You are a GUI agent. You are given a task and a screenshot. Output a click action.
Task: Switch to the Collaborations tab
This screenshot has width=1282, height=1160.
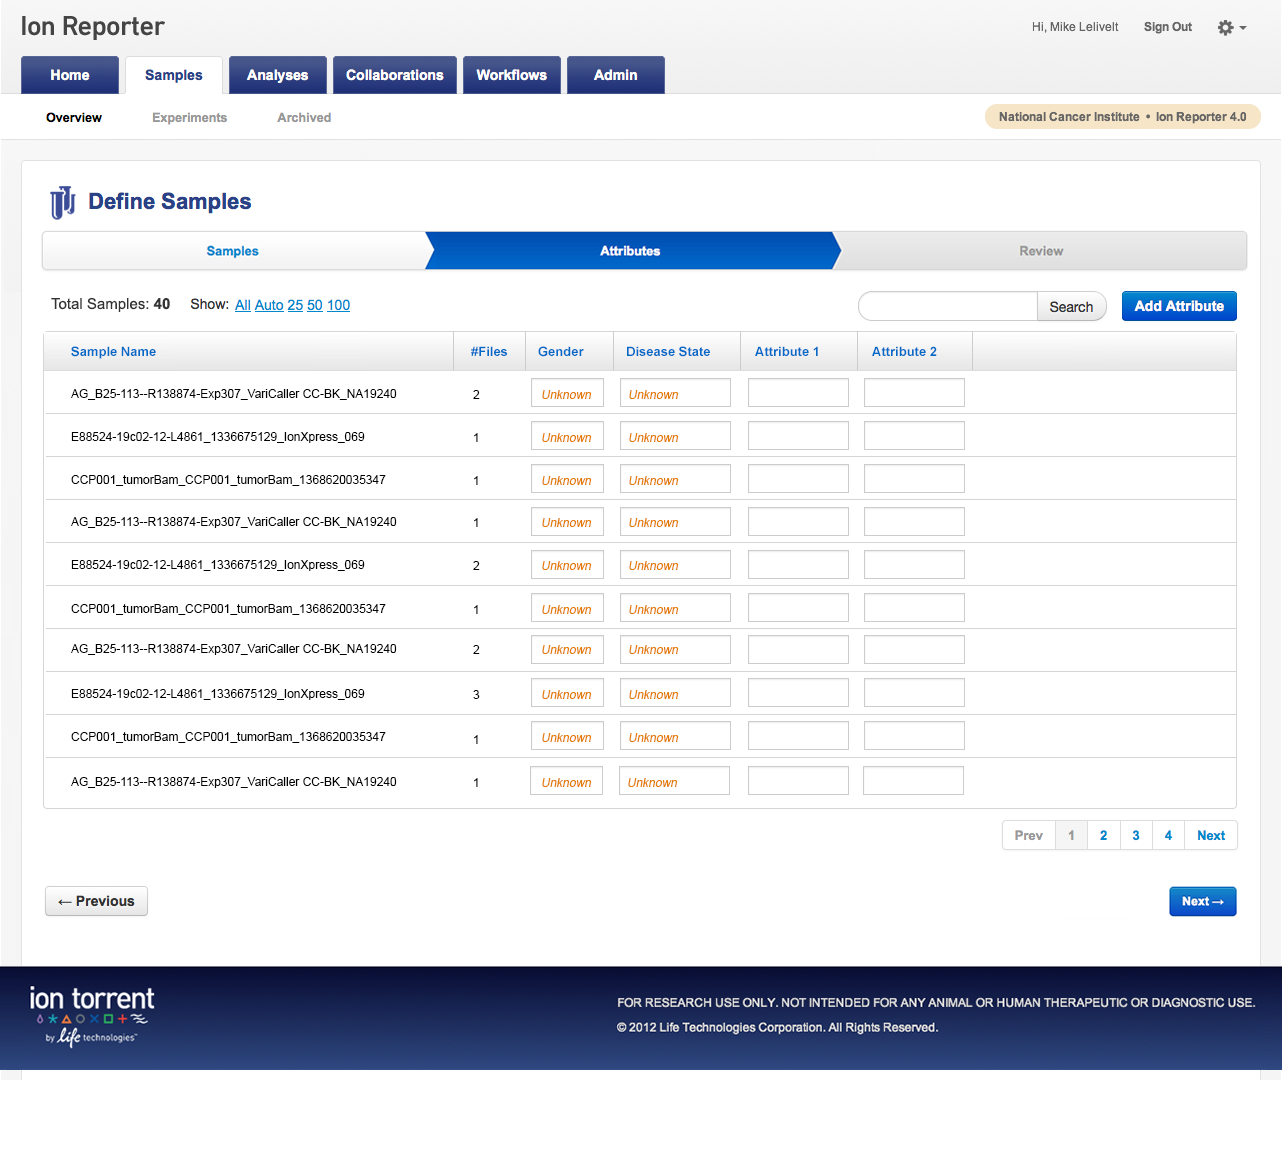point(395,75)
